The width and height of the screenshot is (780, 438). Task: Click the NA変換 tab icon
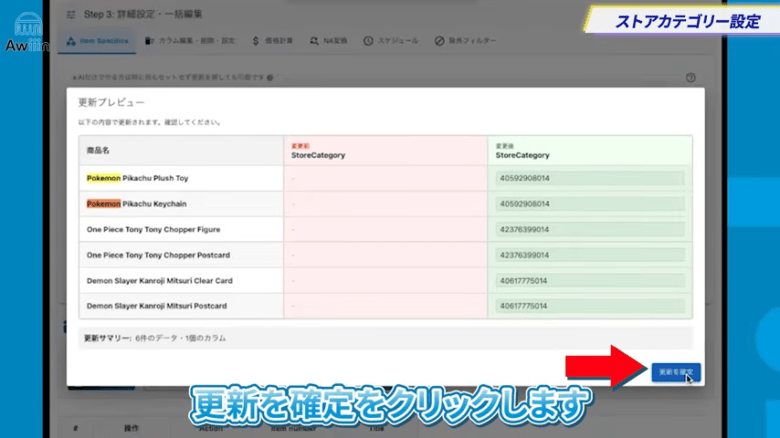(314, 41)
